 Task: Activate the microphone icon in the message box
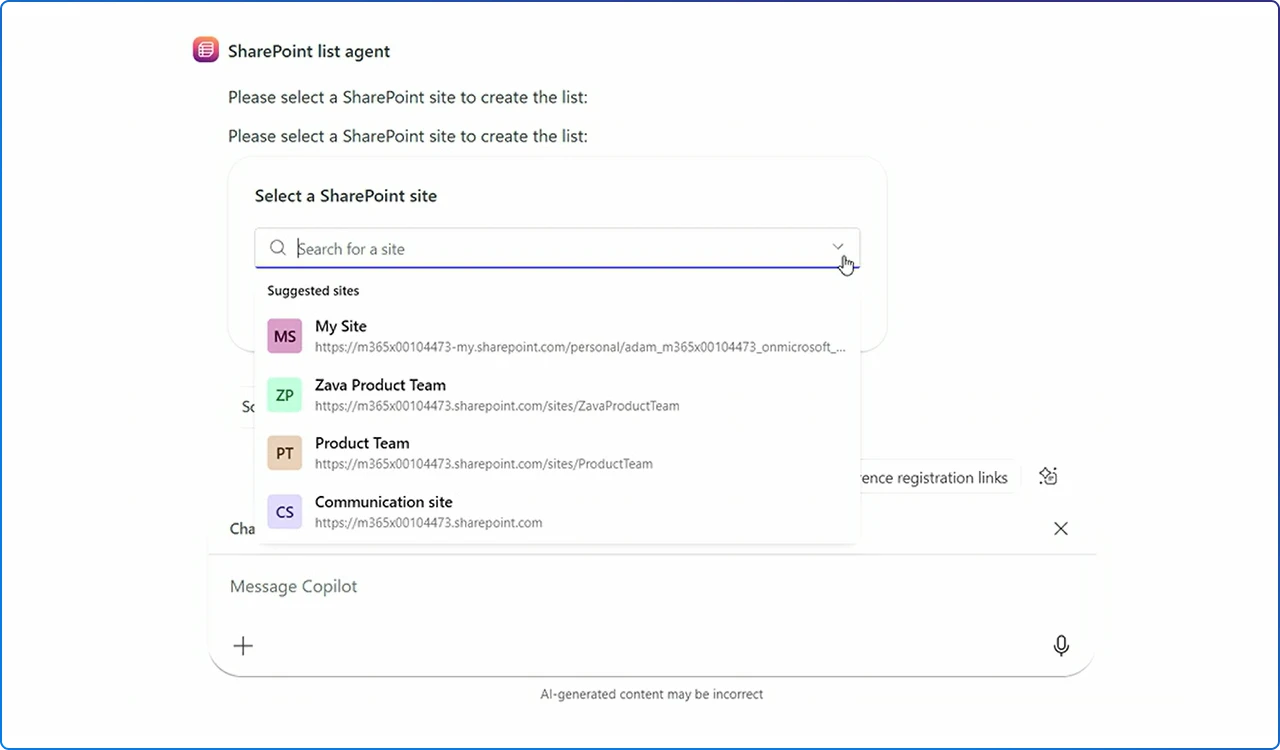(x=1061, y=646)
